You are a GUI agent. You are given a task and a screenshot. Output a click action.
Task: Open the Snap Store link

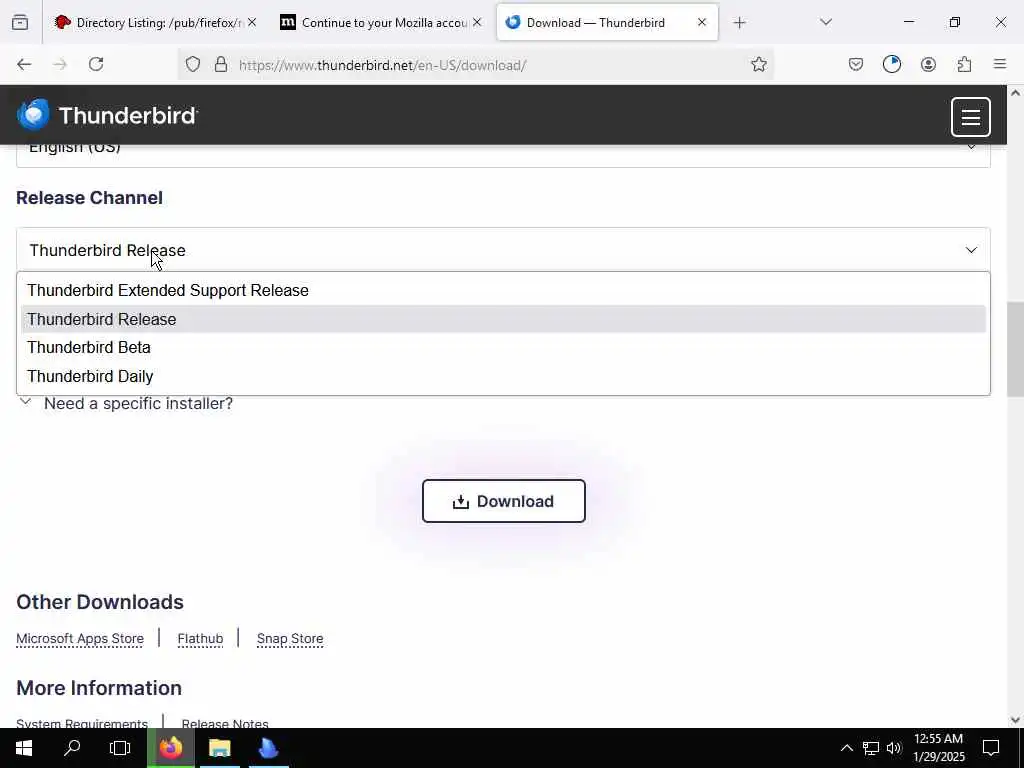pos(290,639)
